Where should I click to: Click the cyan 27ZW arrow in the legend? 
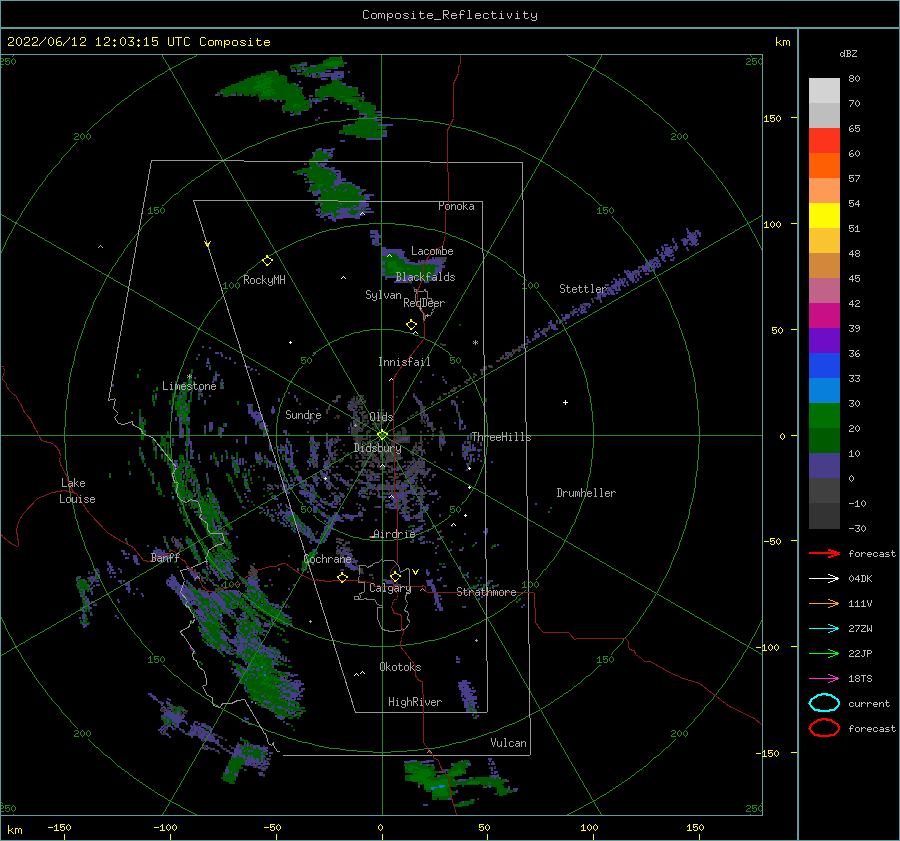click(x=824, y=629)
